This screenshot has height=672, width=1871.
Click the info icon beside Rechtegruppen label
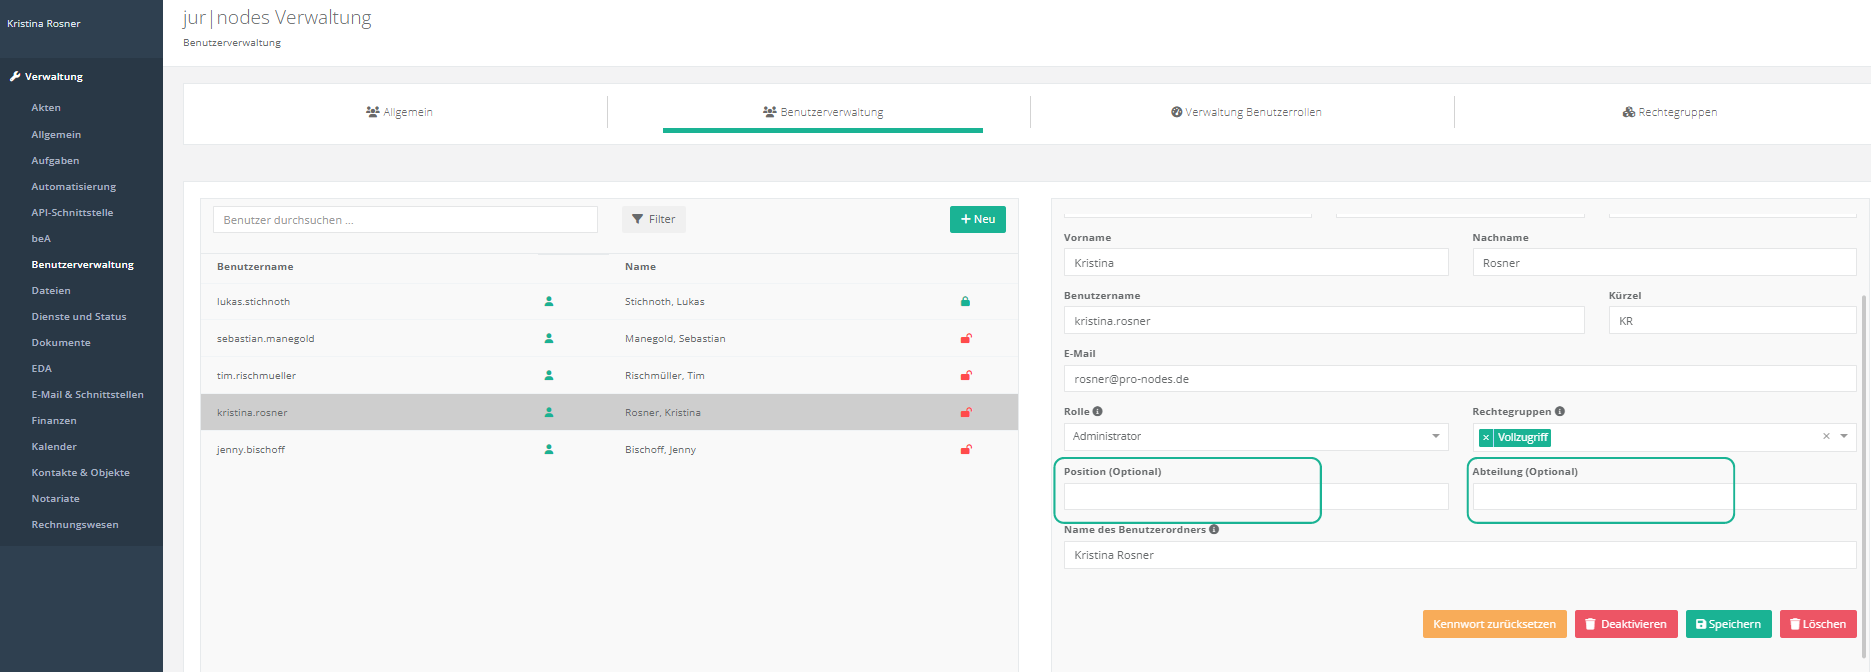tap(1560, 411)
